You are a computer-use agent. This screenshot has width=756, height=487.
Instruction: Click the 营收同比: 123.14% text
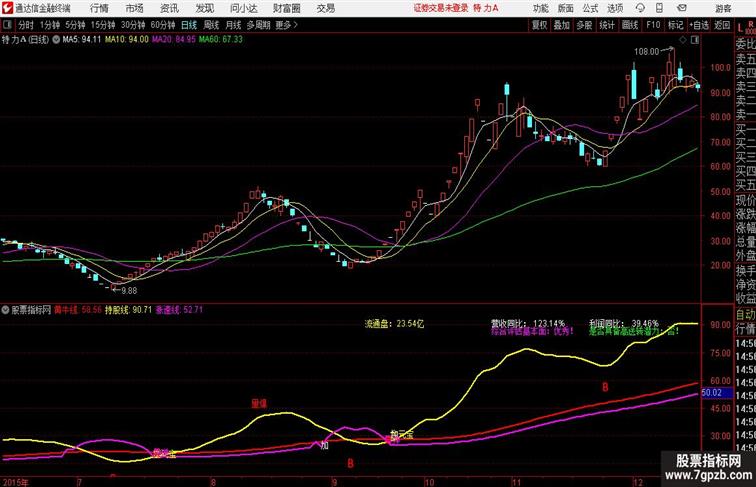[x=527, y=324]
